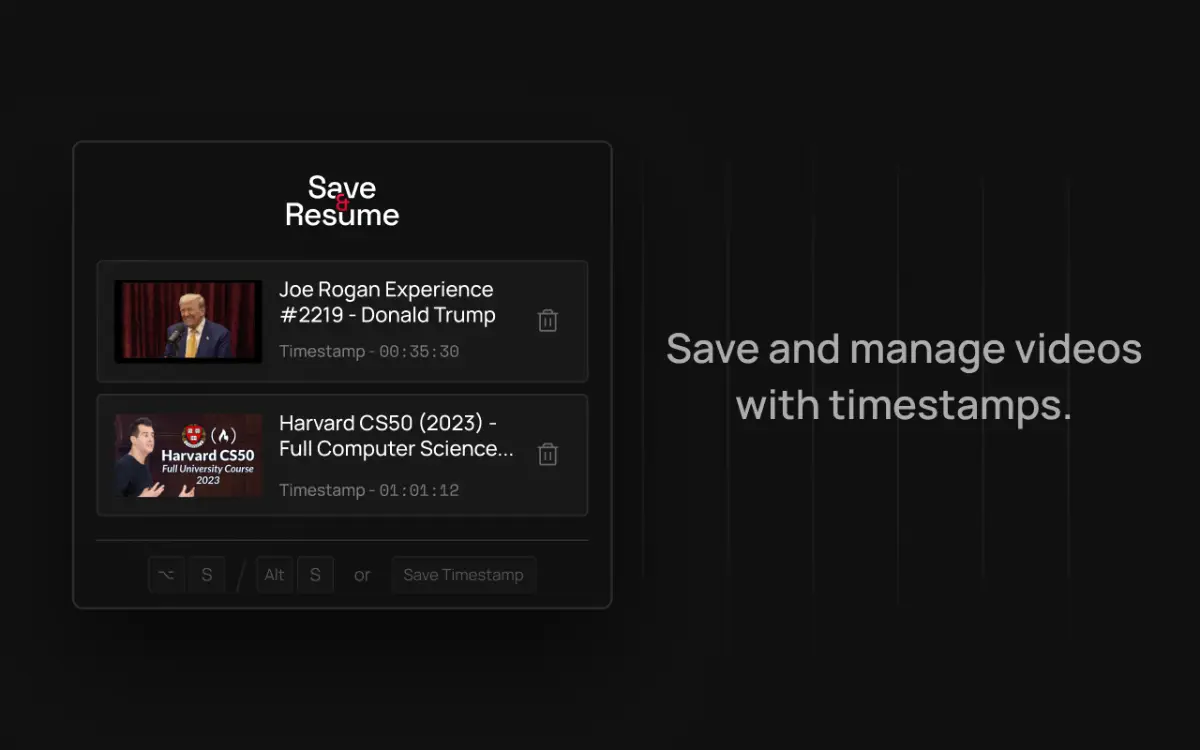Click the Save & Resume logo
This screenshot has height=750, width=1200.
click(342, 201)
